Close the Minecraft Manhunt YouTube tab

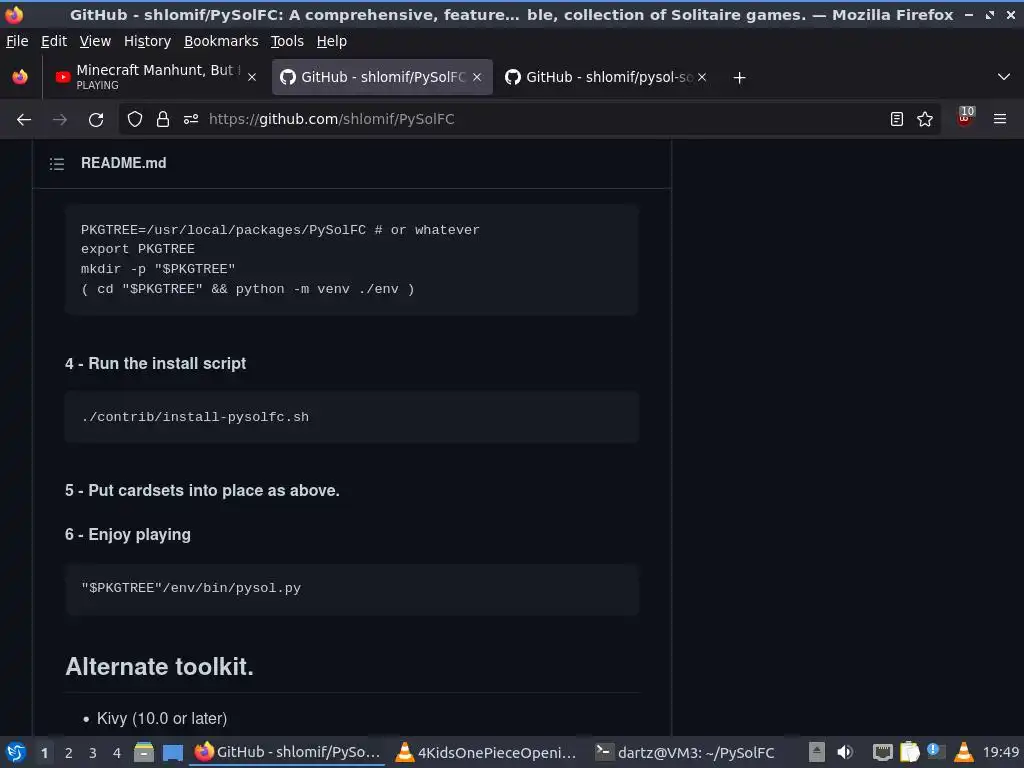(252, 77)
